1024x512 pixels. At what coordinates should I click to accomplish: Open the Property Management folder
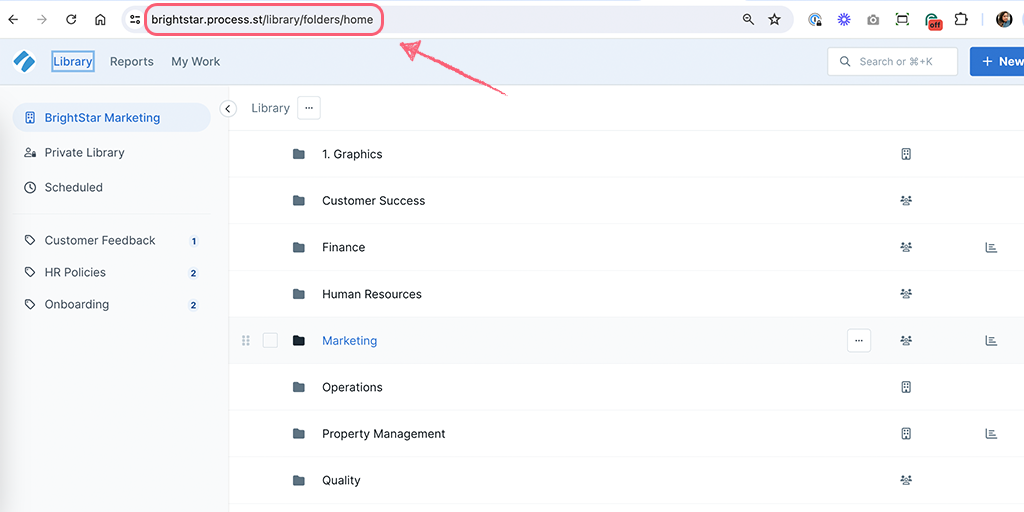tap(383, 434)
